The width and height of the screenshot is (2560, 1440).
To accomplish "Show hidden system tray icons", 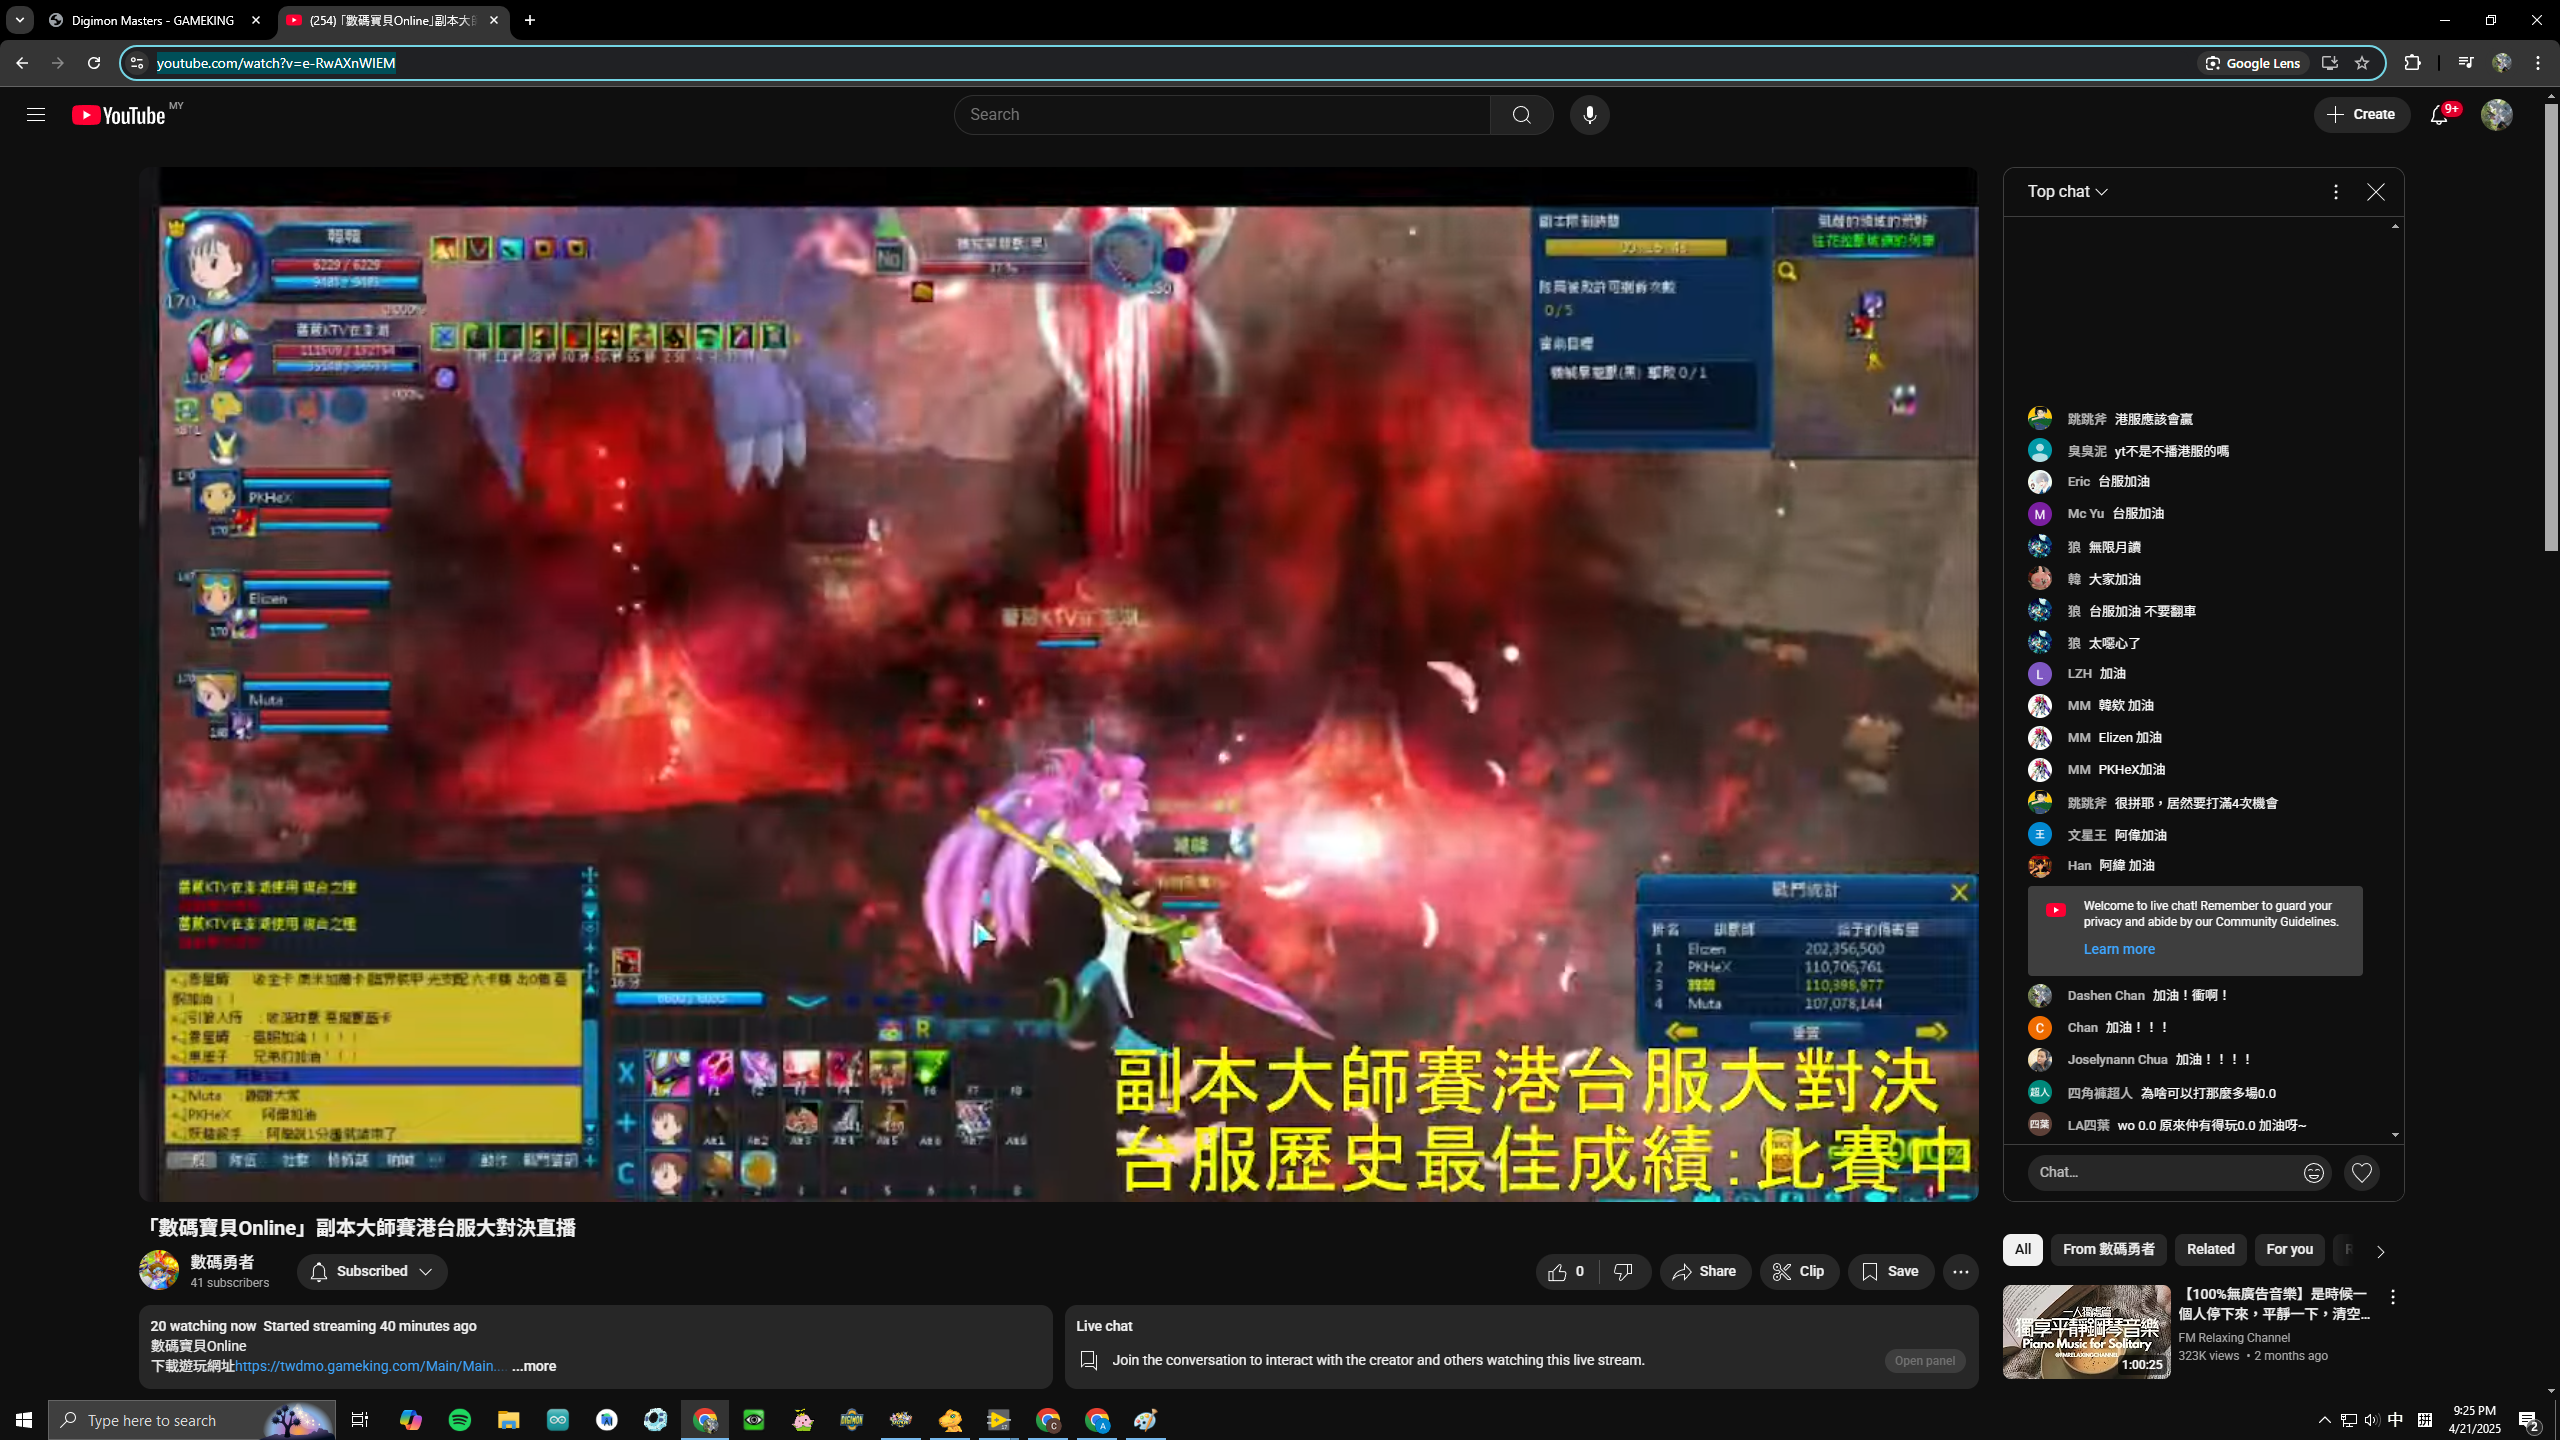I will (2325, 1420).
